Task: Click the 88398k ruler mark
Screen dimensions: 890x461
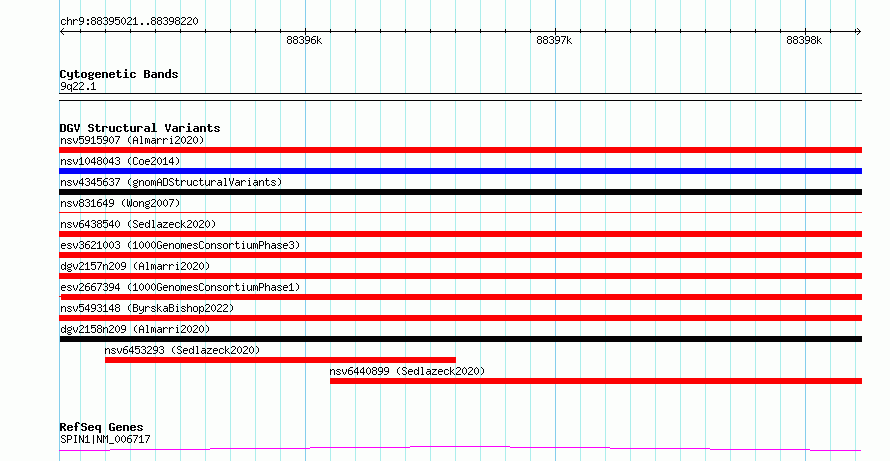Action: (804, 40)
